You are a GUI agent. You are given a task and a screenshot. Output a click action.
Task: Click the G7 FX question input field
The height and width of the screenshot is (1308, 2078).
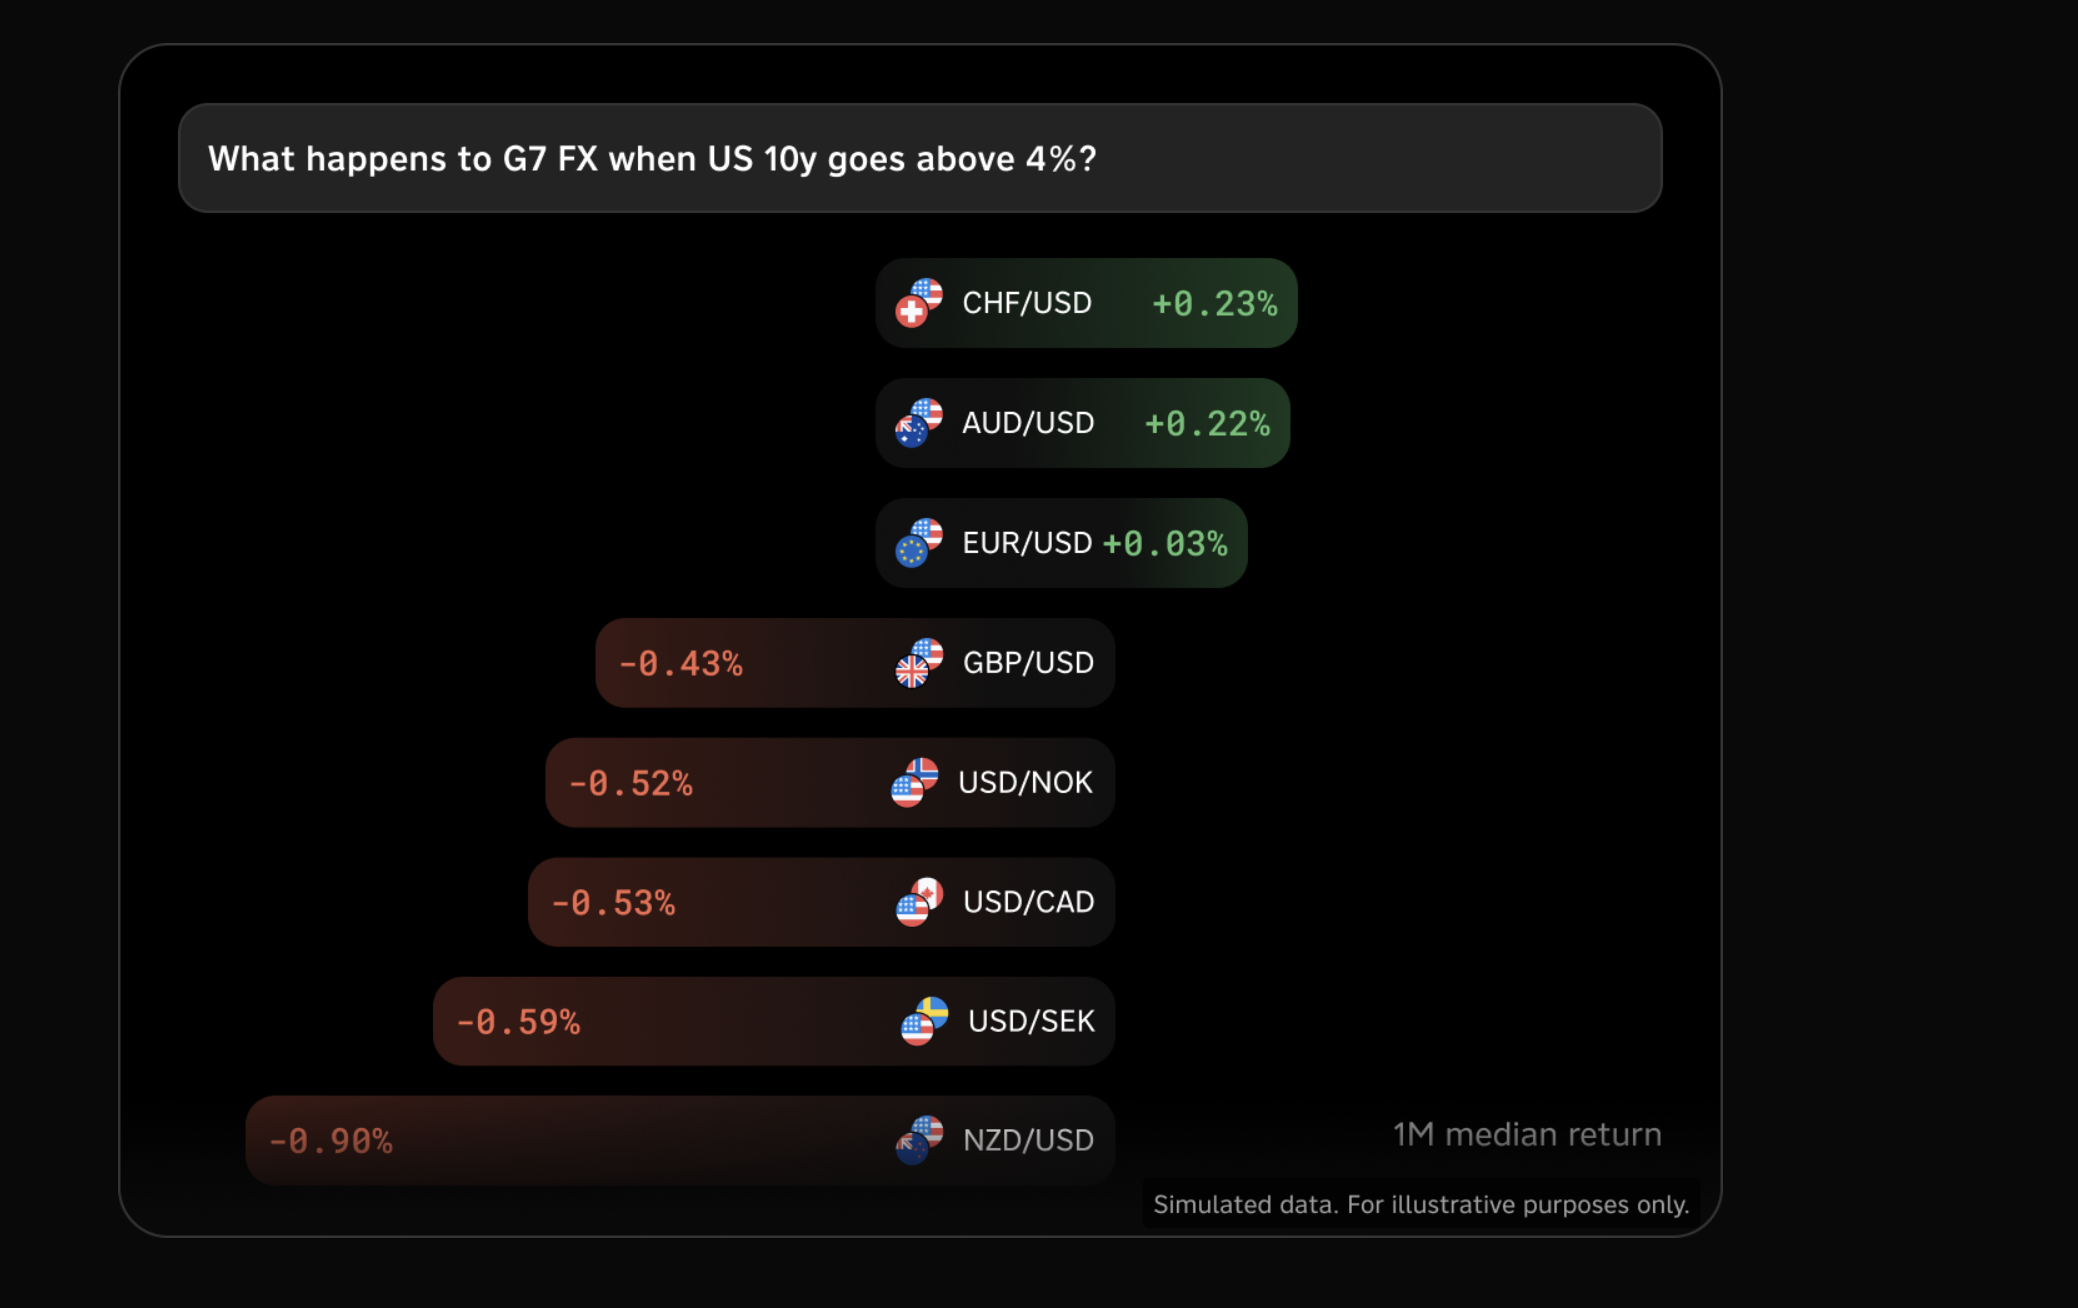[920, 158]
